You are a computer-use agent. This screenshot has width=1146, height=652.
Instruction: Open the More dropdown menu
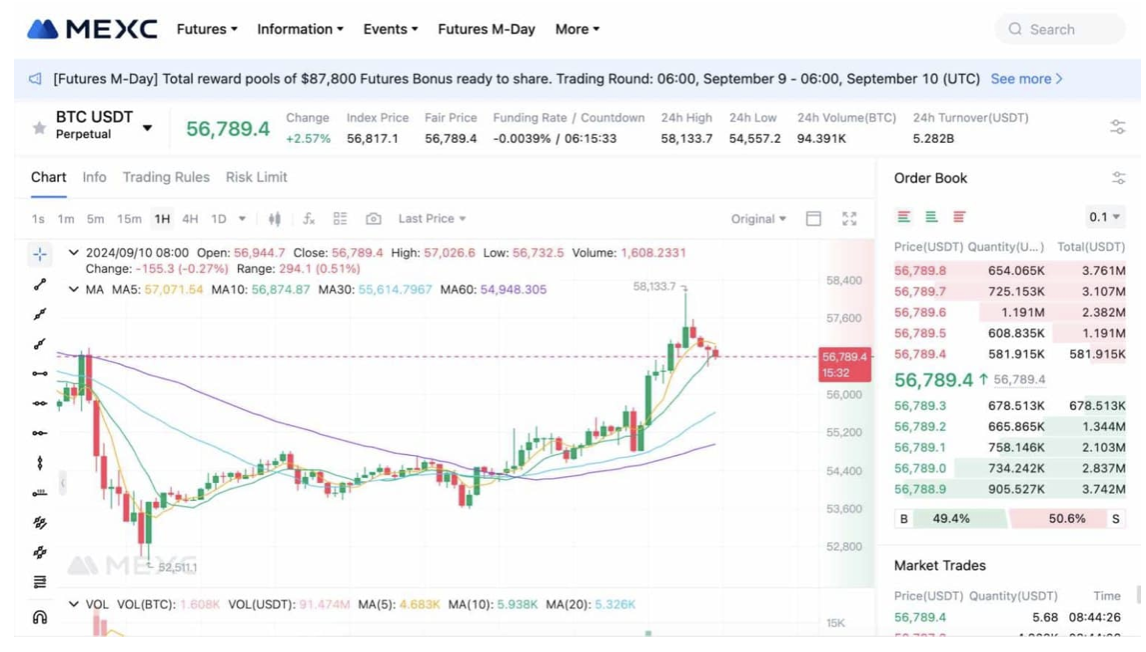[577, 29]
